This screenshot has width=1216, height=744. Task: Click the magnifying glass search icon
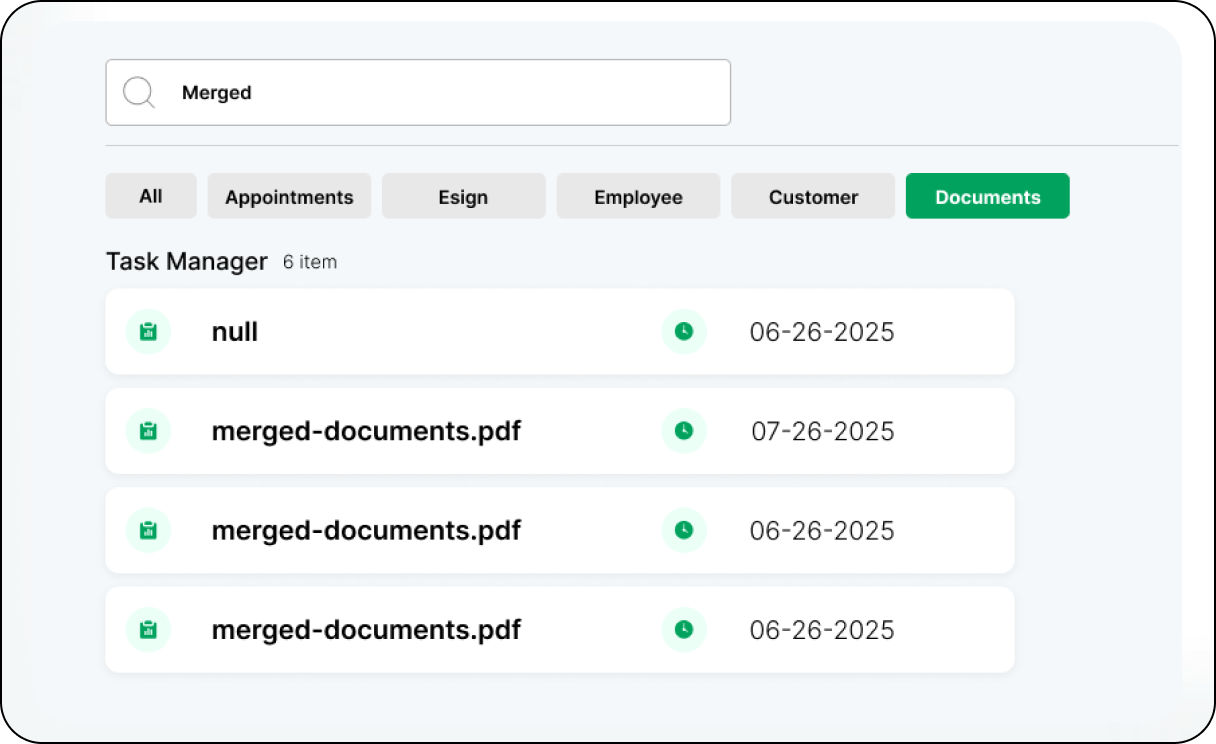point(138,93)
